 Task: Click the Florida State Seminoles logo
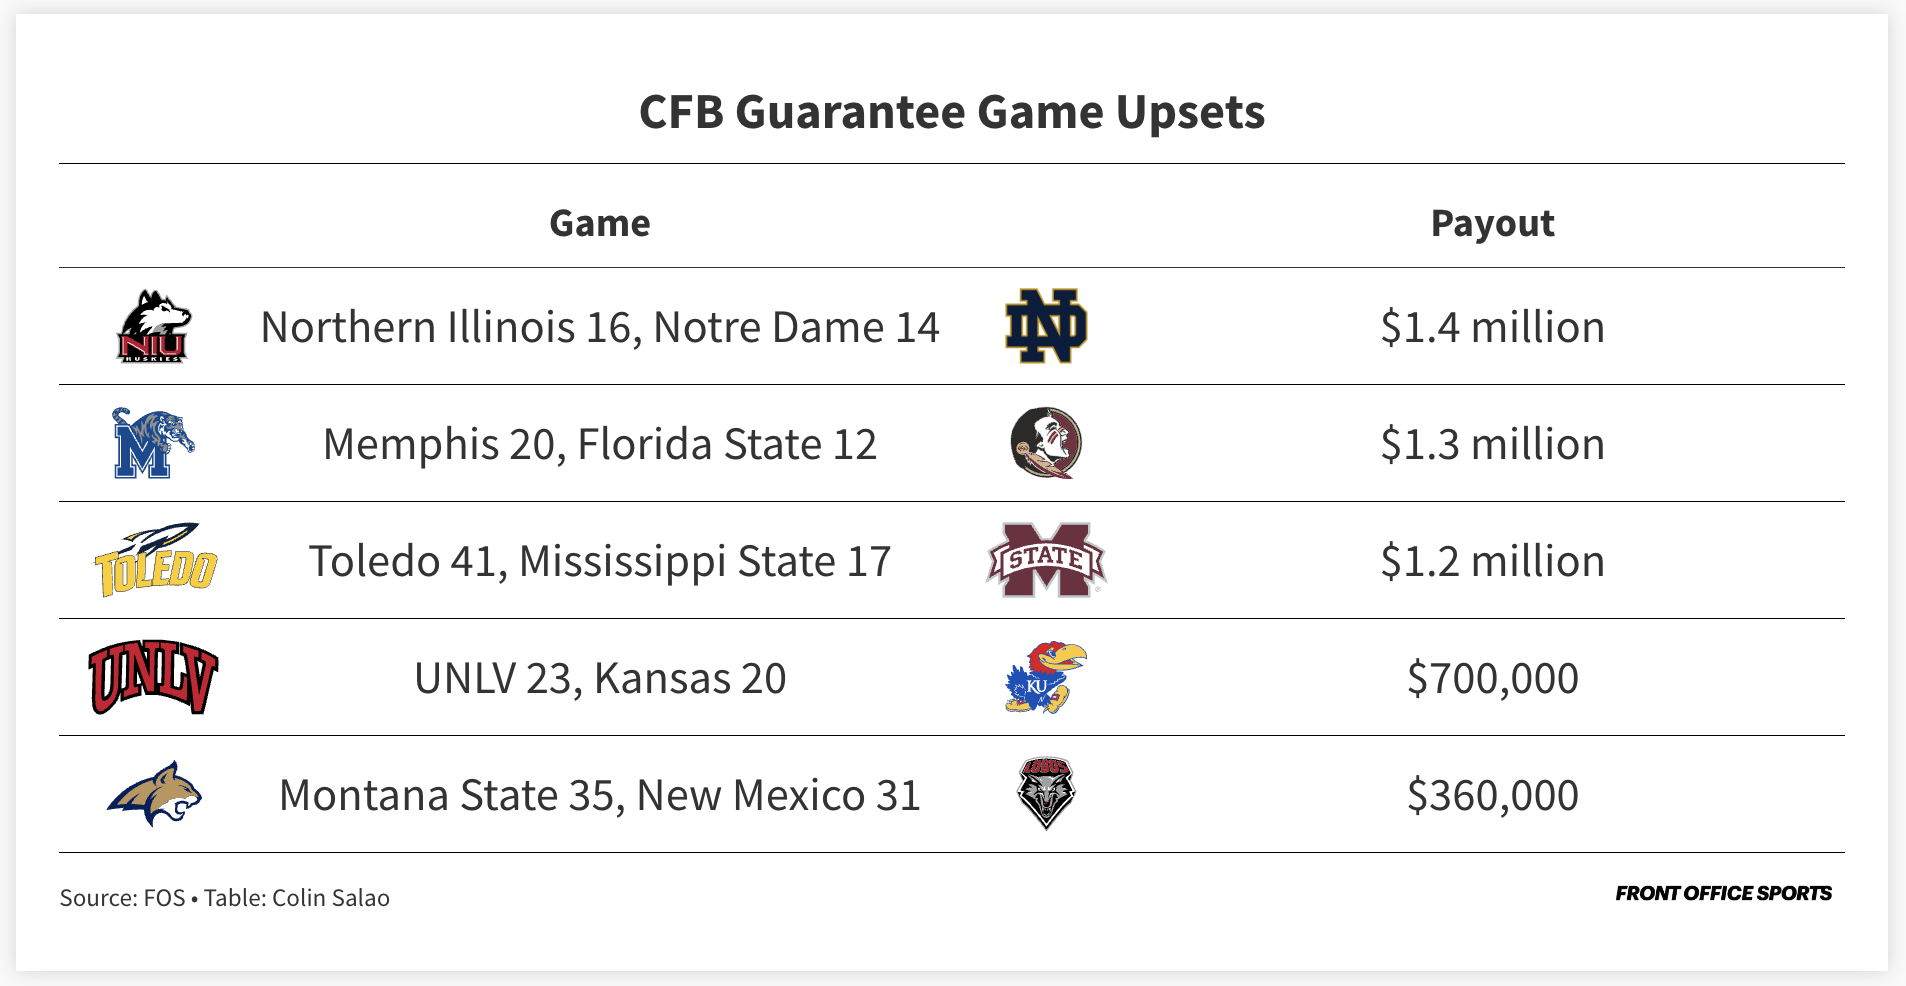pyautogui.click(x=1046, y=443)
